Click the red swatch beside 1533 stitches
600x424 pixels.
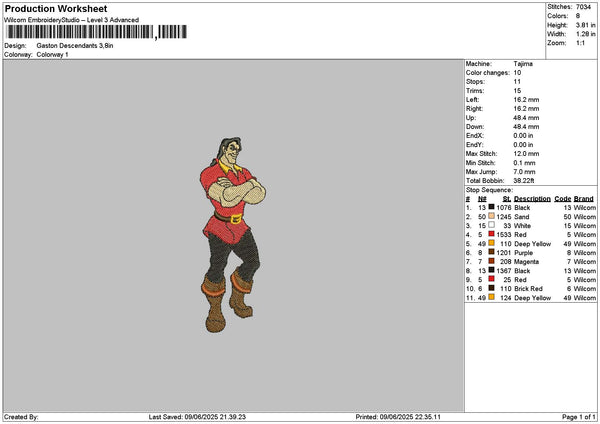pyautogui.click(x=491, y=234)
